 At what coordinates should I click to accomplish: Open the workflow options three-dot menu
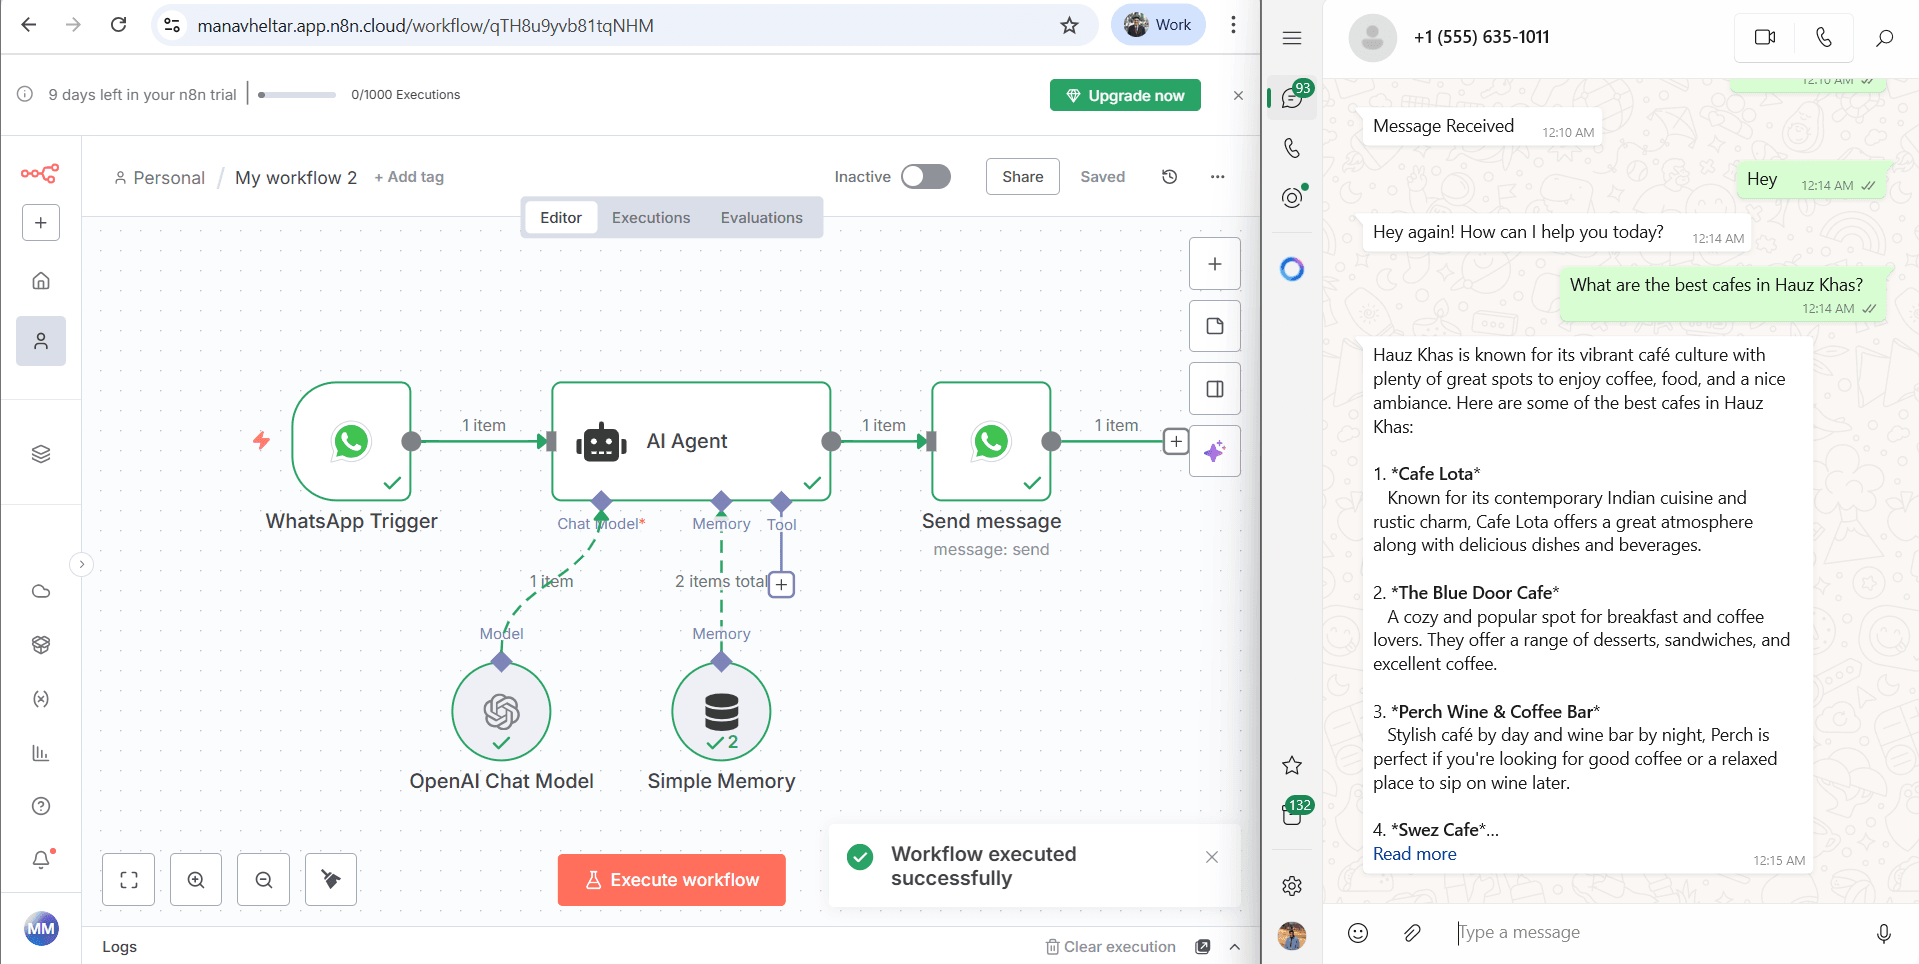point(1216,176)
